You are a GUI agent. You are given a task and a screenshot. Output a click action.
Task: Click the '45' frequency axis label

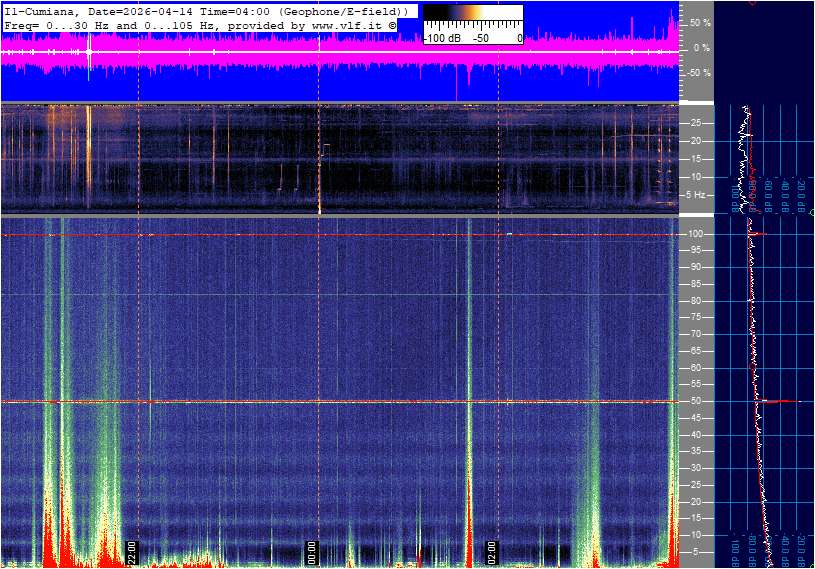point(696,418)
